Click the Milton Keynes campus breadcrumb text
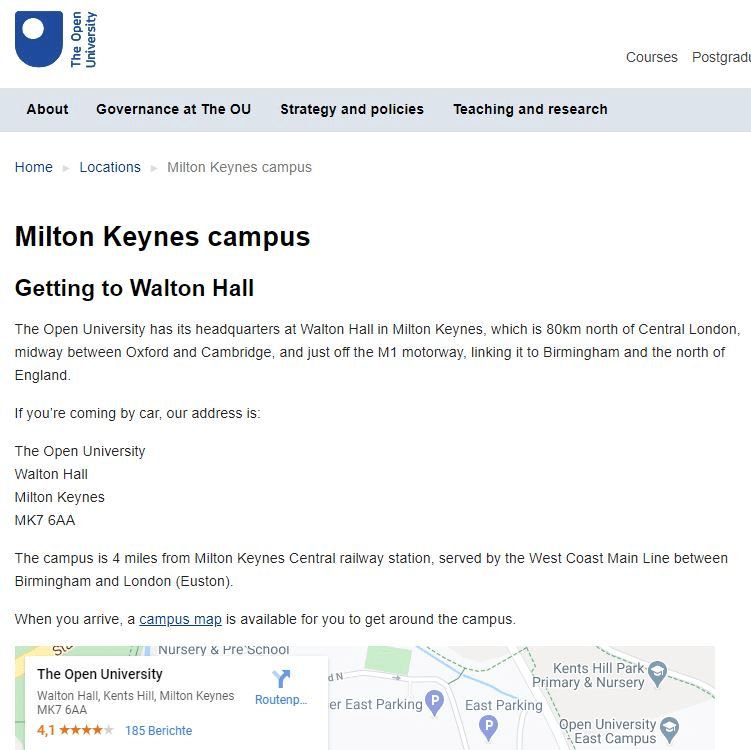Viewport: 751px width, 750px height. point(239,167)
